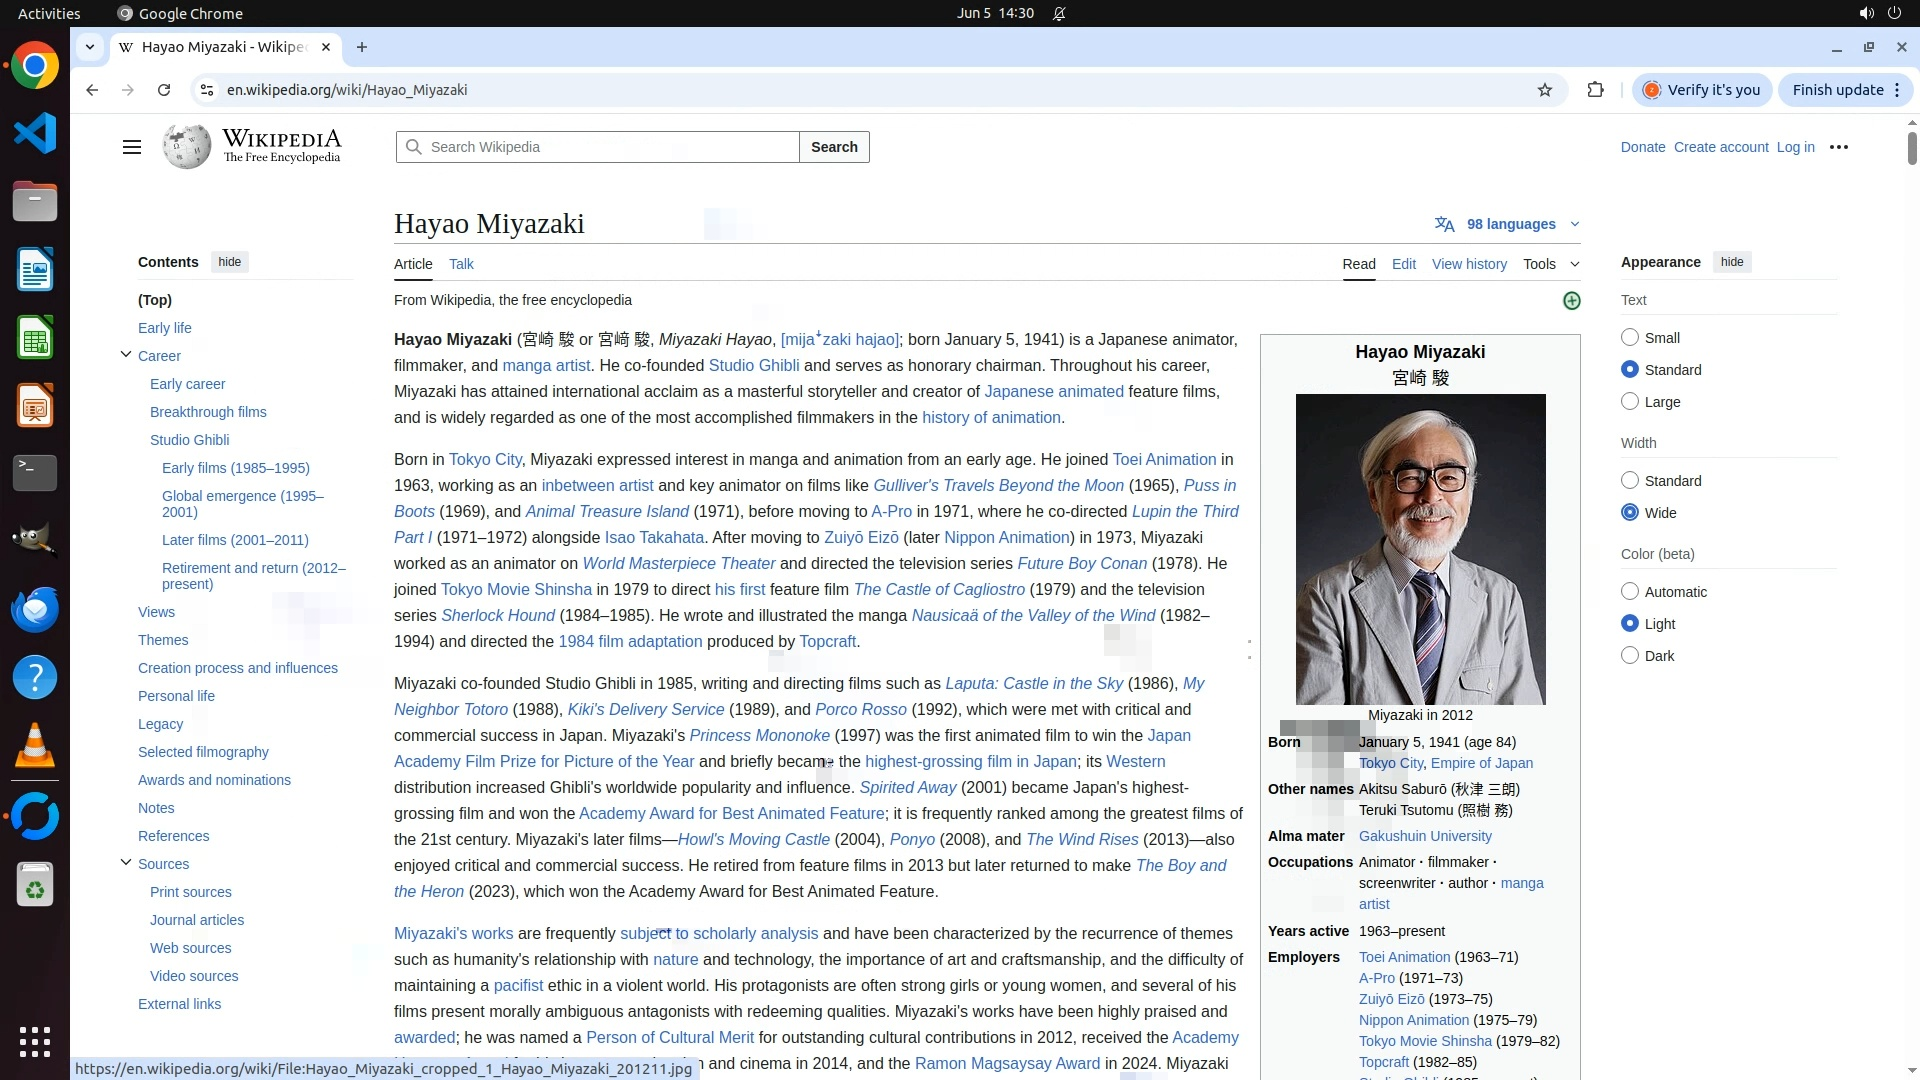1920x1080 pixels.
Task: Select the Small text size option
Action: click(x=1630, y=338)
